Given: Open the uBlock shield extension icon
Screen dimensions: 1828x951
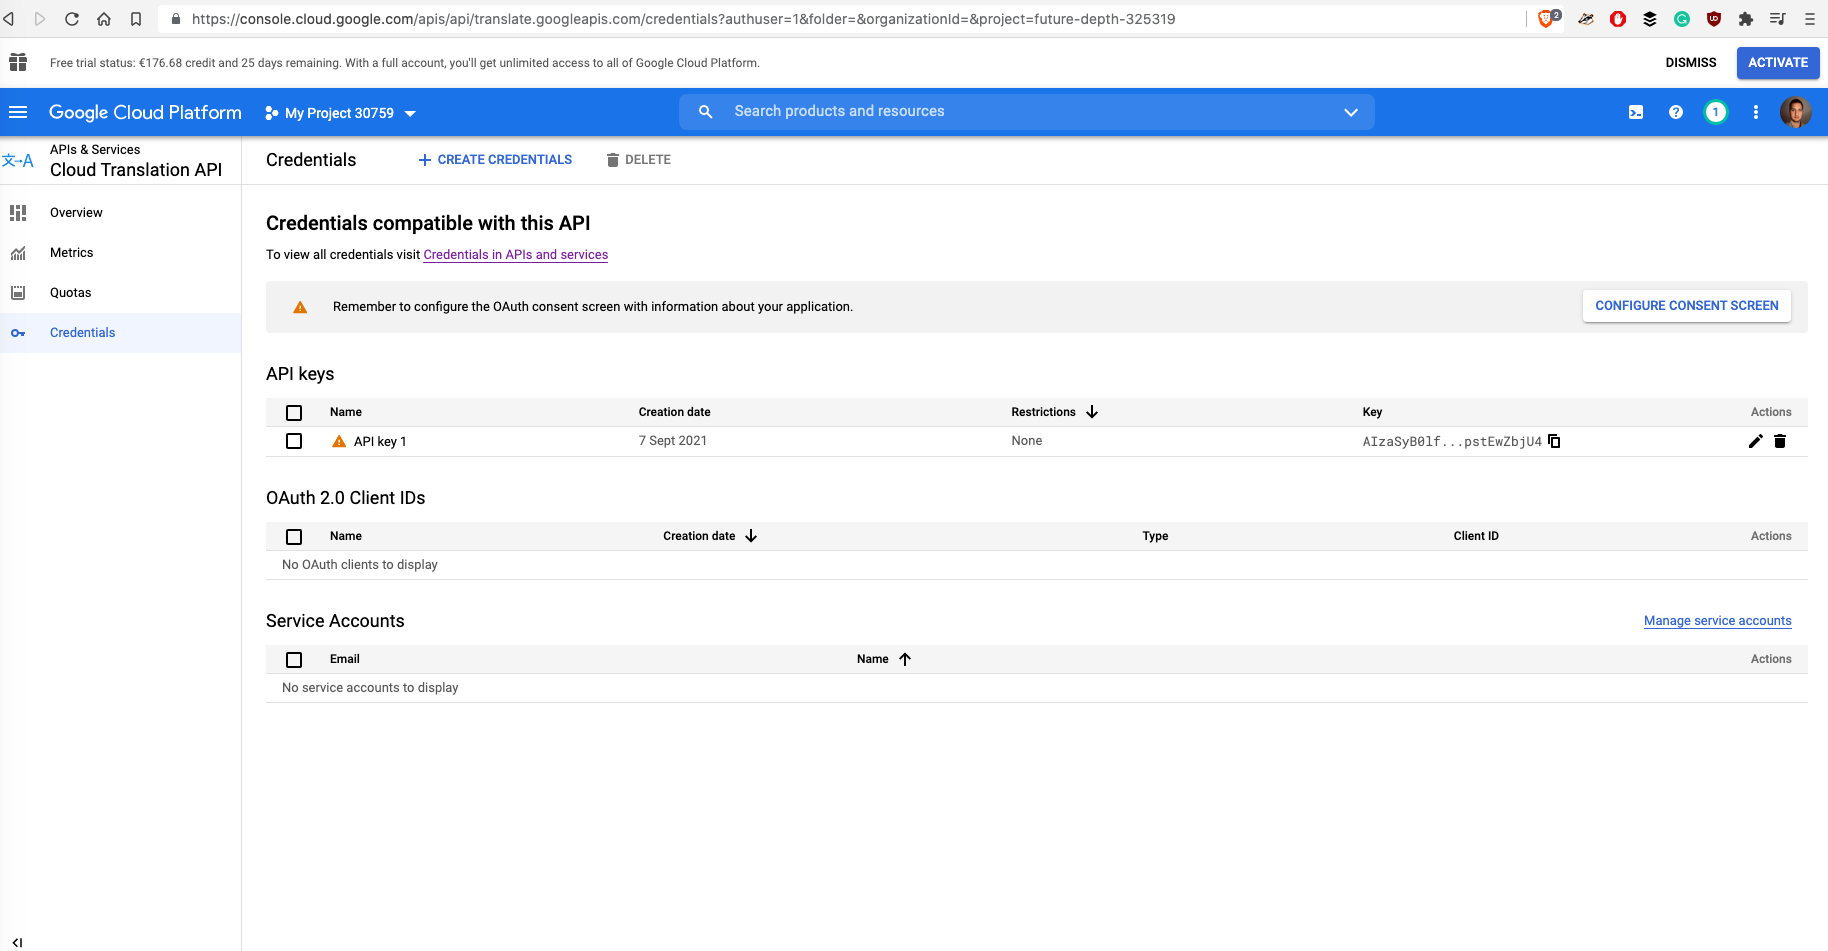Looking at the screenshot, I should (1714, 19).
